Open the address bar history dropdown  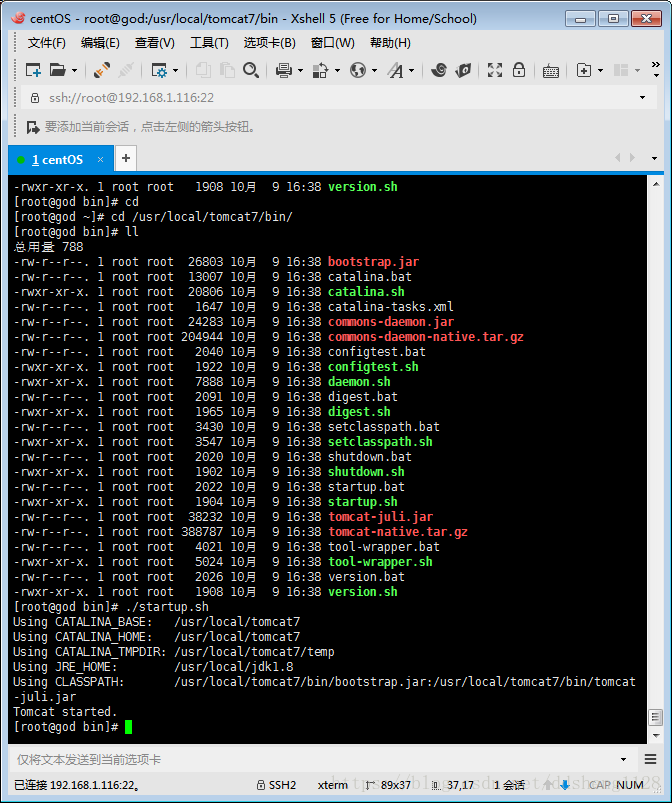pos(642,97)
